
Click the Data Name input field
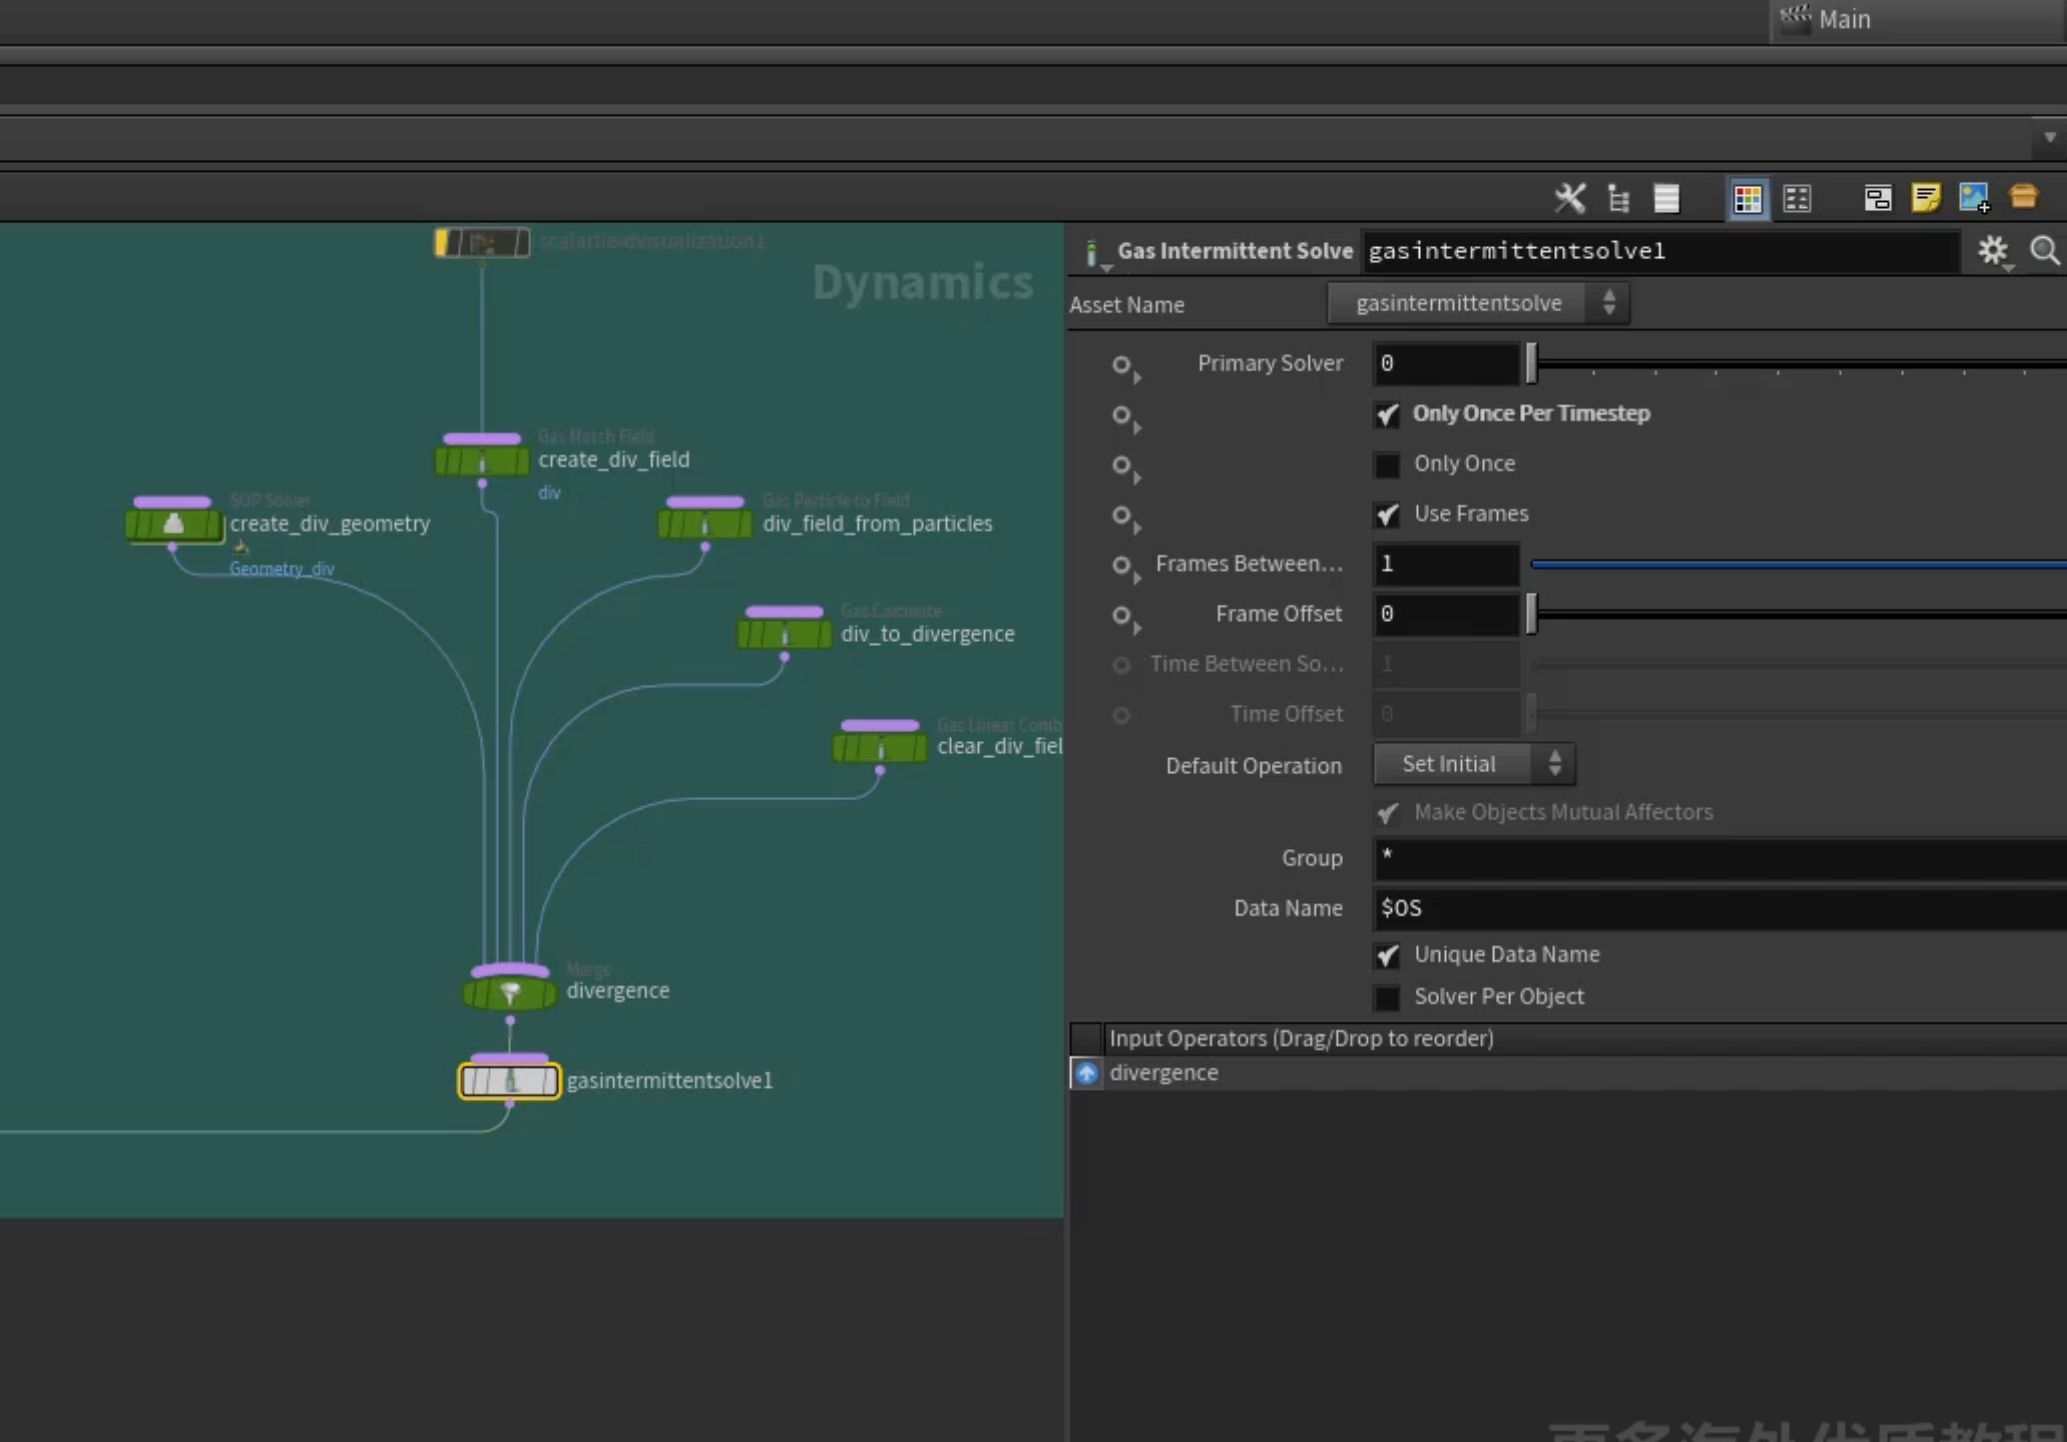click(1719, 908)
